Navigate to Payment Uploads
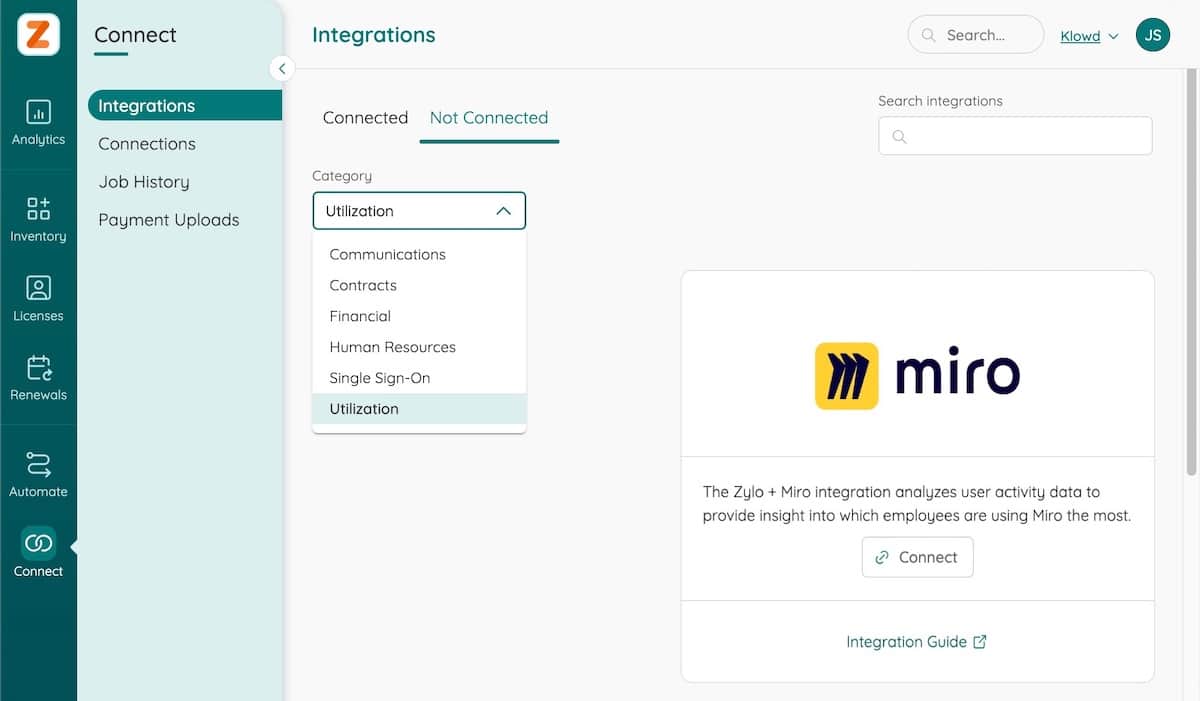This screenshot has width=1200, height=701. [x=168, y=219]
